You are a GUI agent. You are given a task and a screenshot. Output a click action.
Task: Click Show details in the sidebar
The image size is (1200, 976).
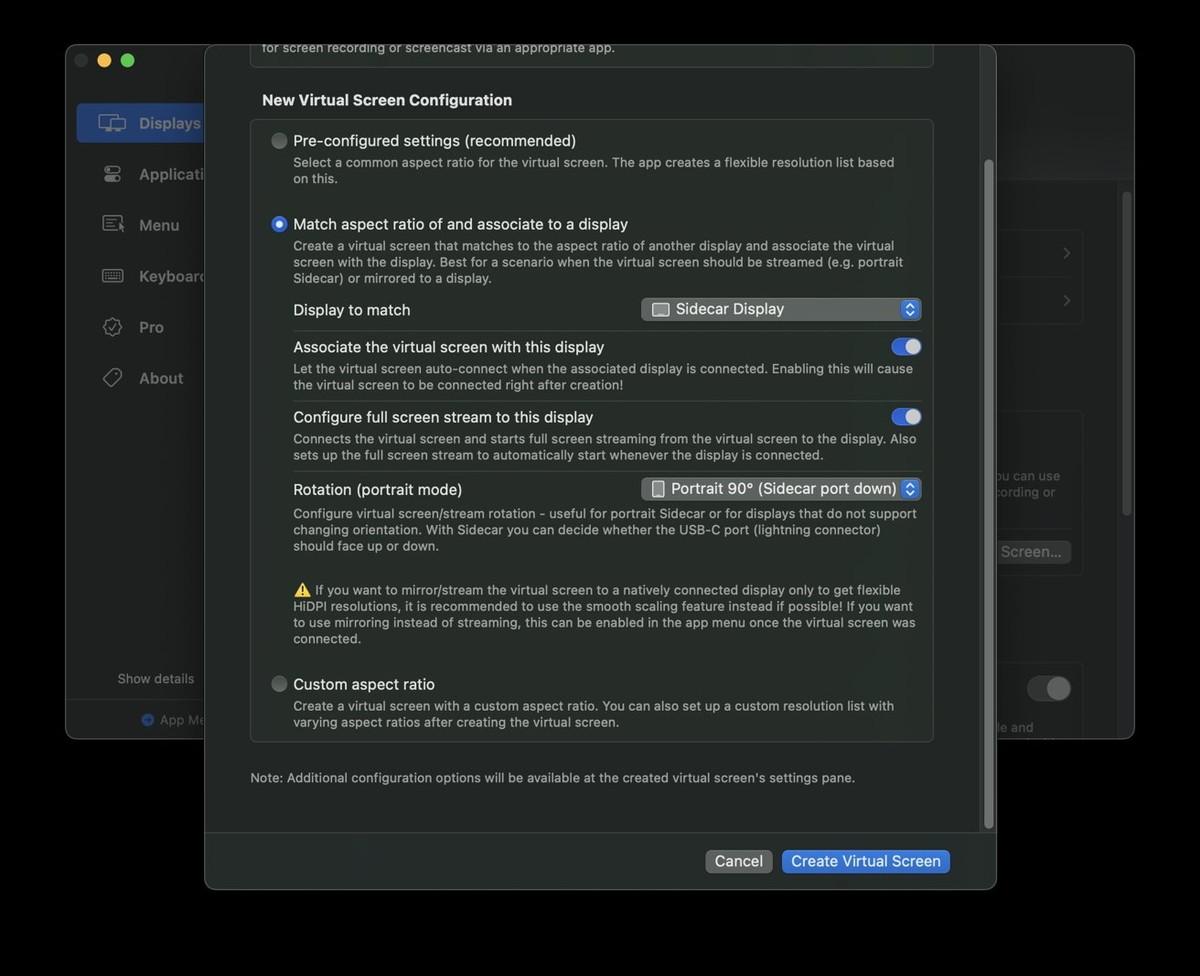coord(156,678)
